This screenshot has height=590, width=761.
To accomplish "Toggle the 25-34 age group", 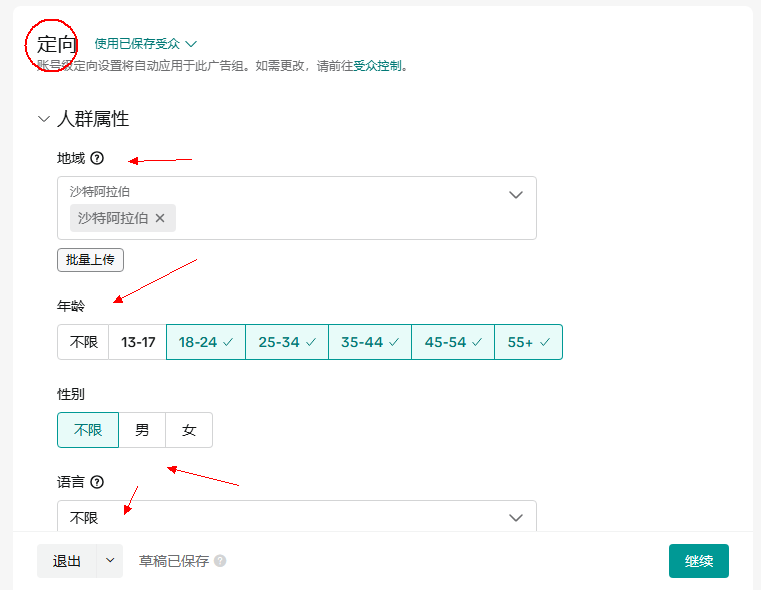I will click(x=286, y=342).
